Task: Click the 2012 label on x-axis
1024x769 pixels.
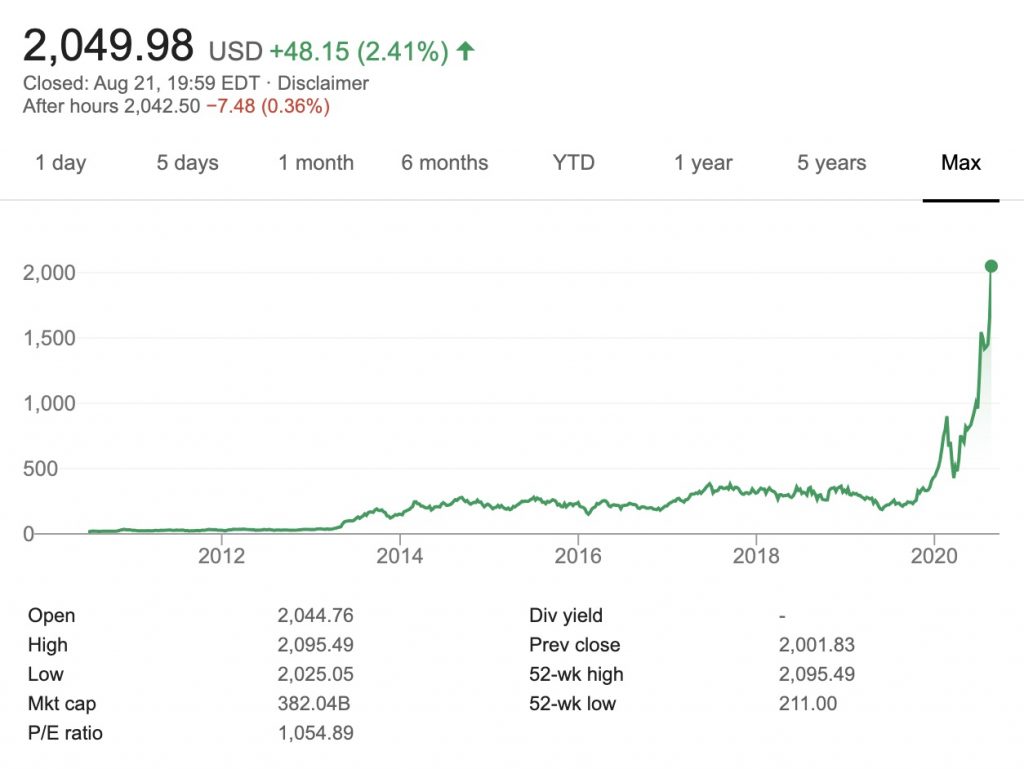Action: click(222, 556)
